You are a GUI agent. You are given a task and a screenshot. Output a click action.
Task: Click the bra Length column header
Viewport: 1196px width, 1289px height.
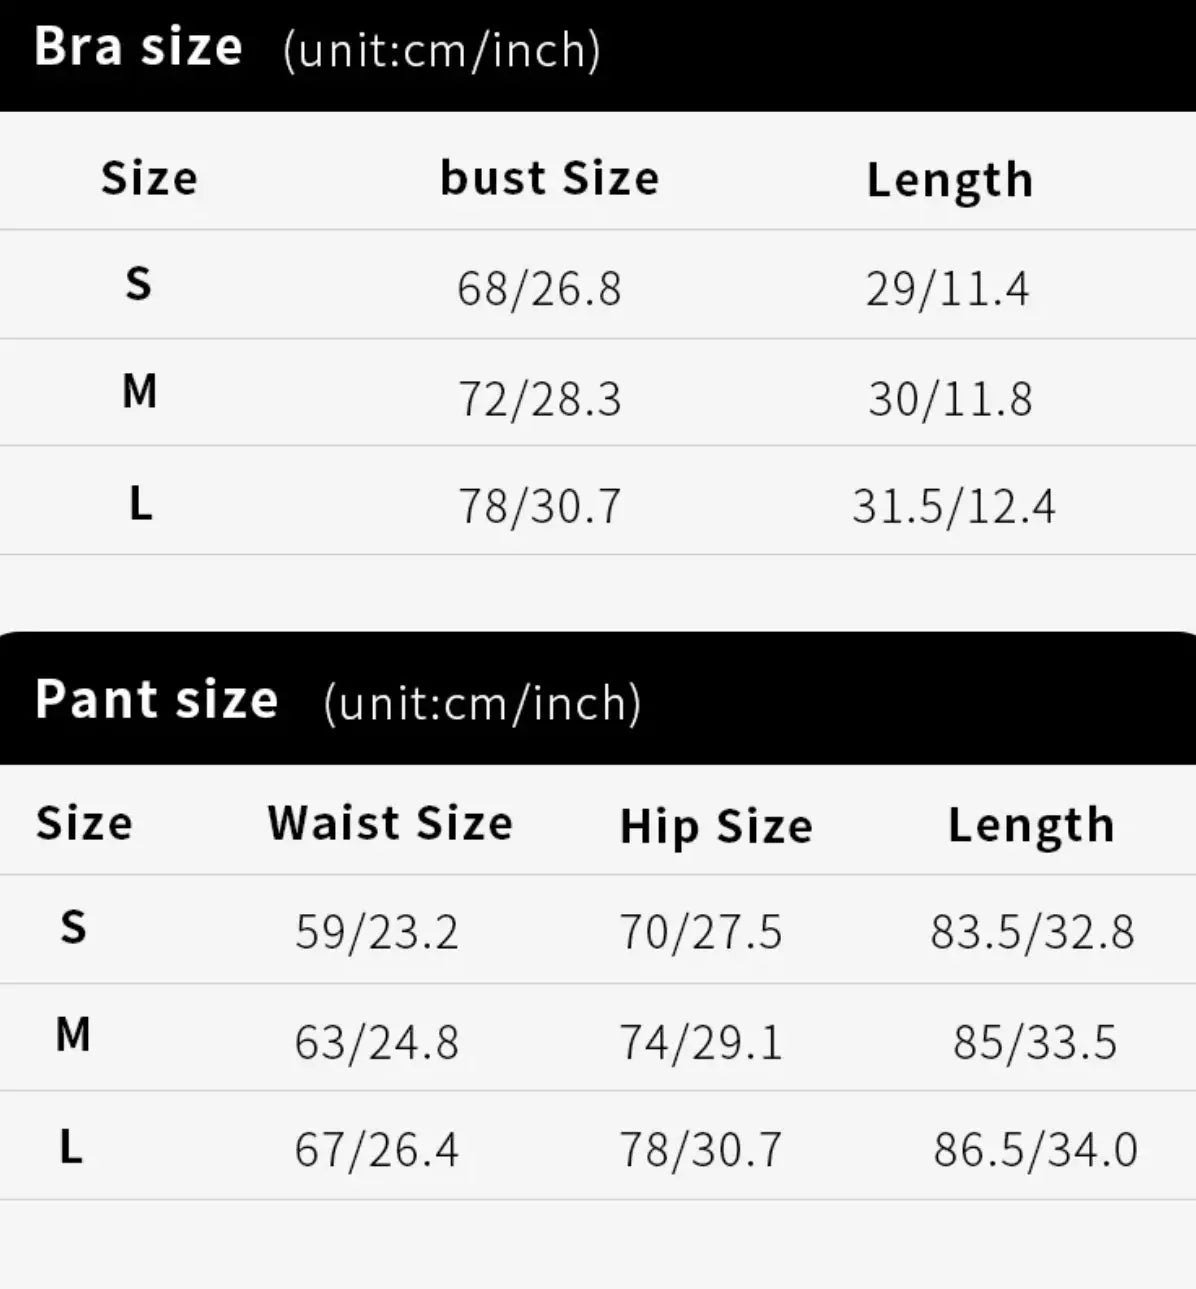[x=950, y=181]
